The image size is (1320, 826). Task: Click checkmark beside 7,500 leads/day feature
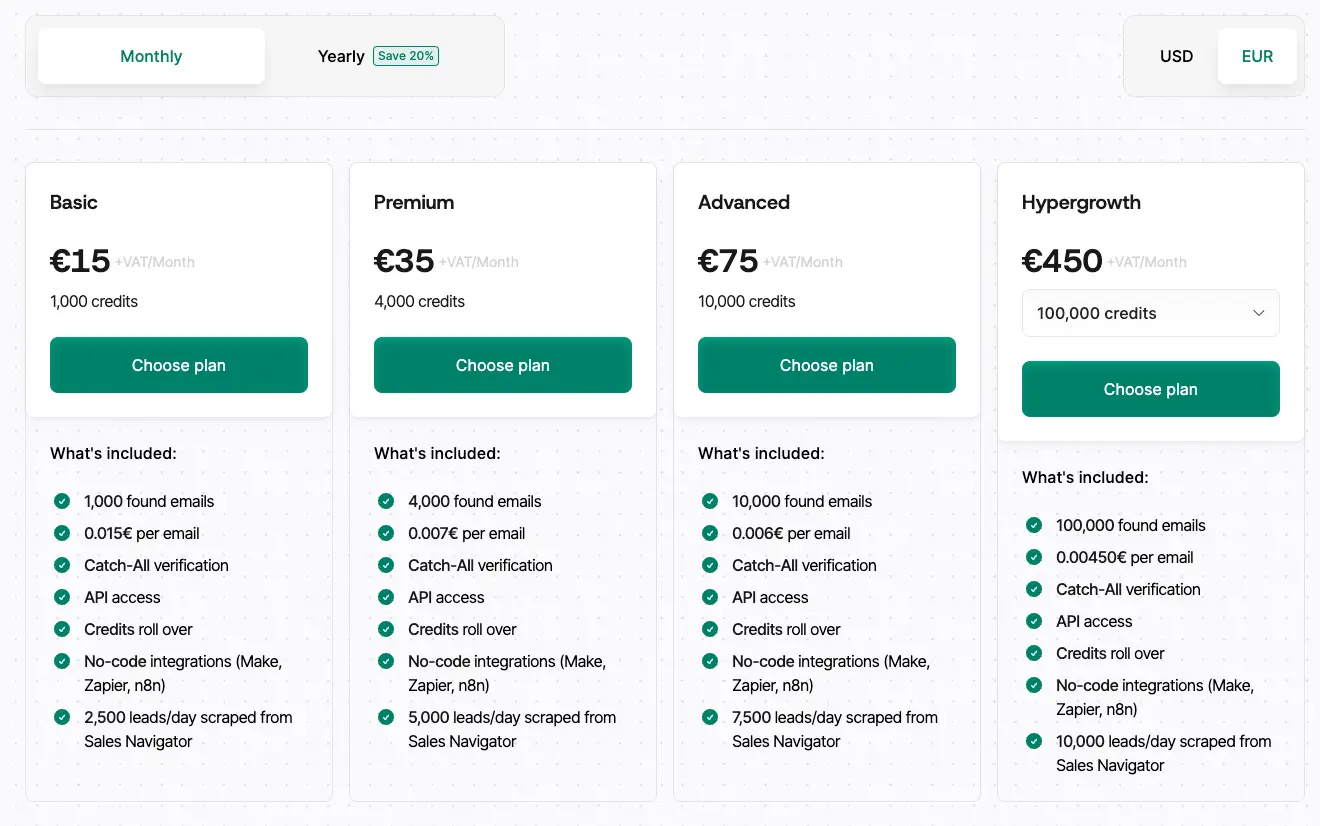coord(710,717)
